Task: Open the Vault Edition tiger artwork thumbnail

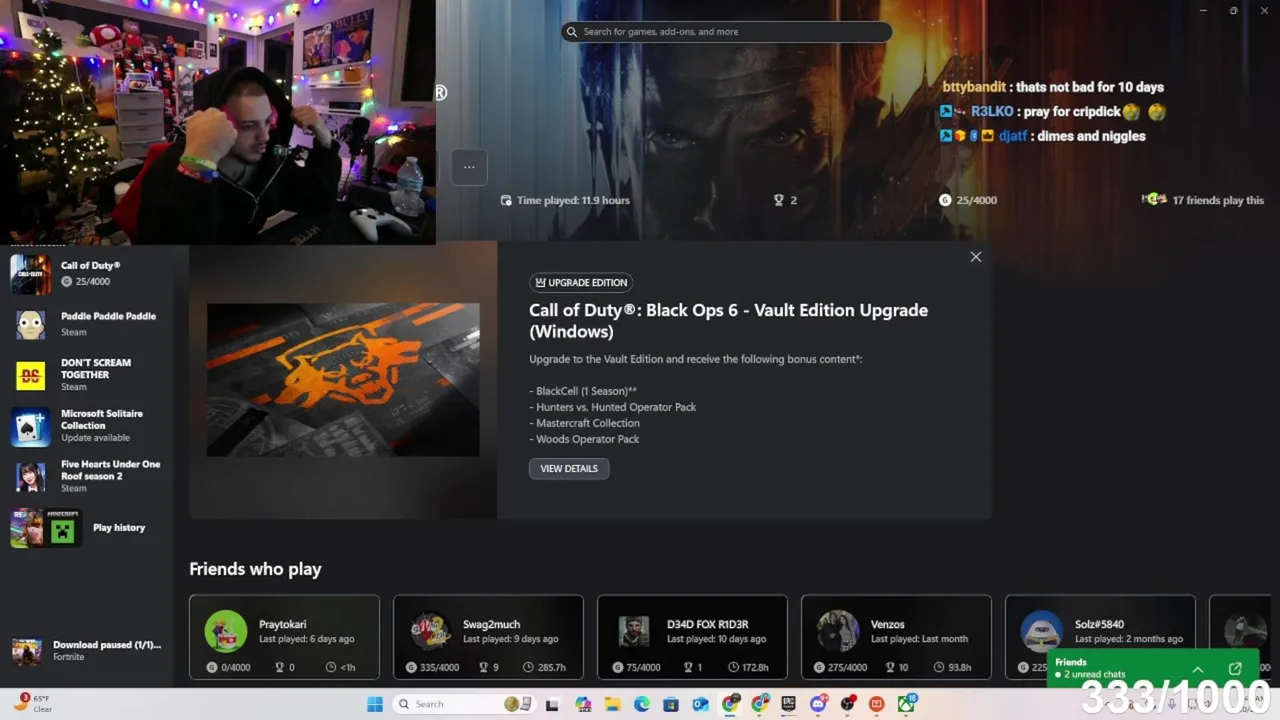Action: 343,380
